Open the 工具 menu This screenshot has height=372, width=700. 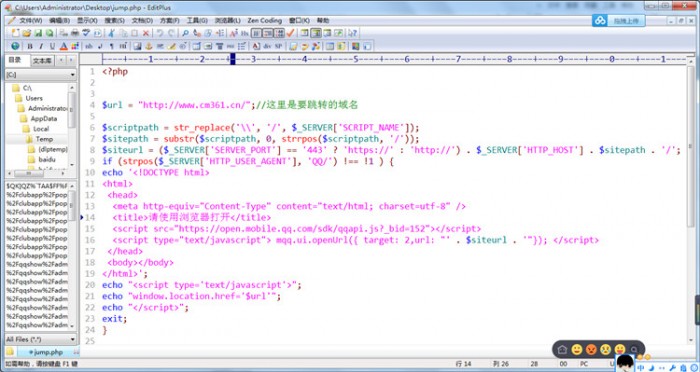(197, 21)
